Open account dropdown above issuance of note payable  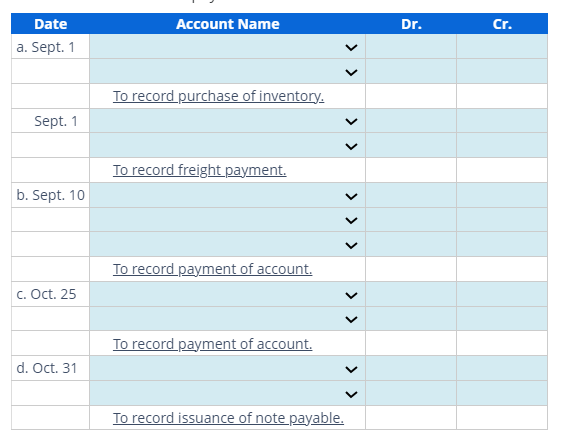point(228,394)
